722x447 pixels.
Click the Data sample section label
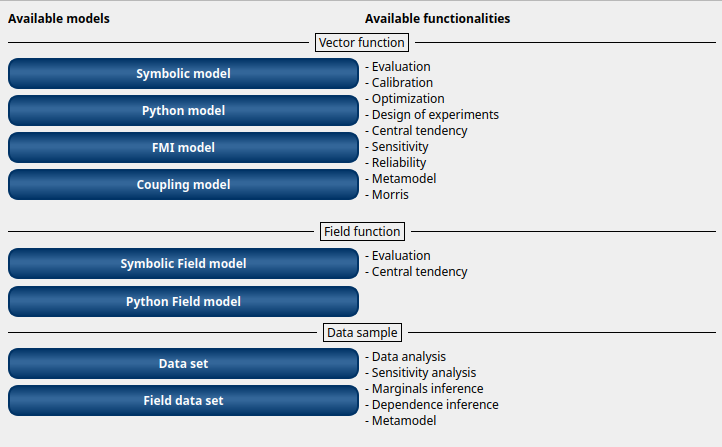click(362, 332)
